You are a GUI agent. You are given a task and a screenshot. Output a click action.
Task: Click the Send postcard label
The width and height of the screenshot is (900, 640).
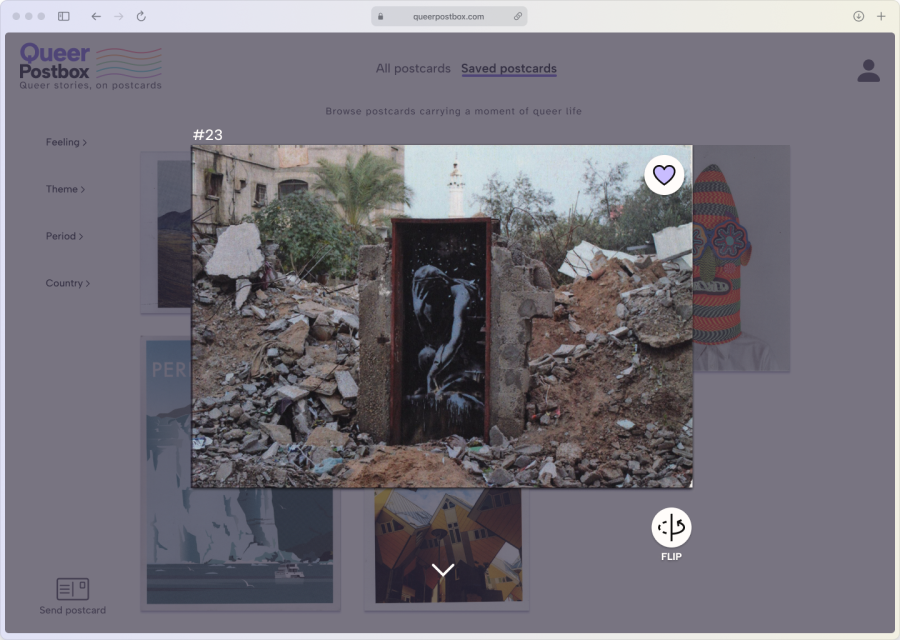click(x=72, y=610)
